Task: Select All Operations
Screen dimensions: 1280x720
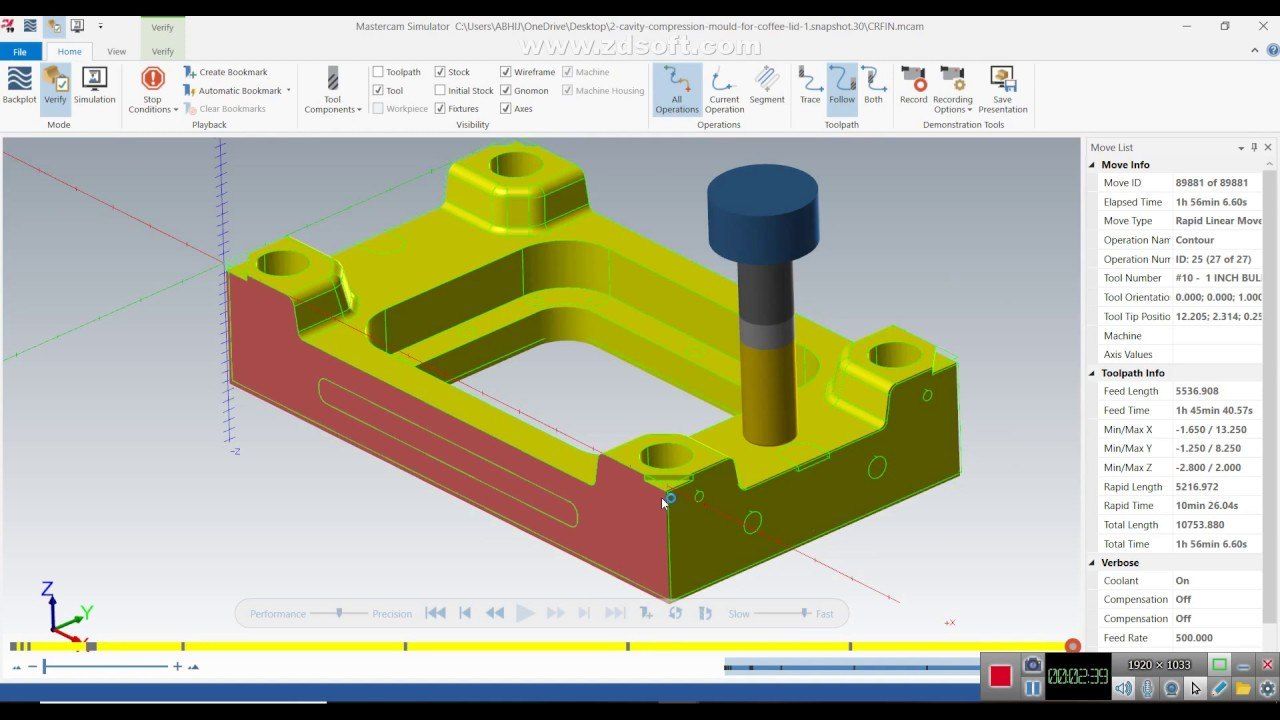Action: click(x=677, y=90)
